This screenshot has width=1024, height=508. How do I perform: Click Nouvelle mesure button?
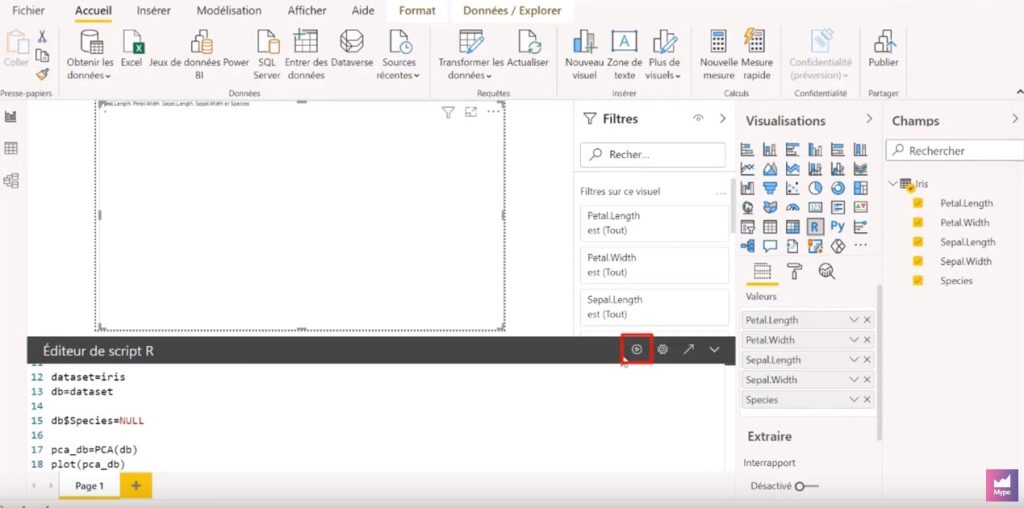tap(718, 55)
